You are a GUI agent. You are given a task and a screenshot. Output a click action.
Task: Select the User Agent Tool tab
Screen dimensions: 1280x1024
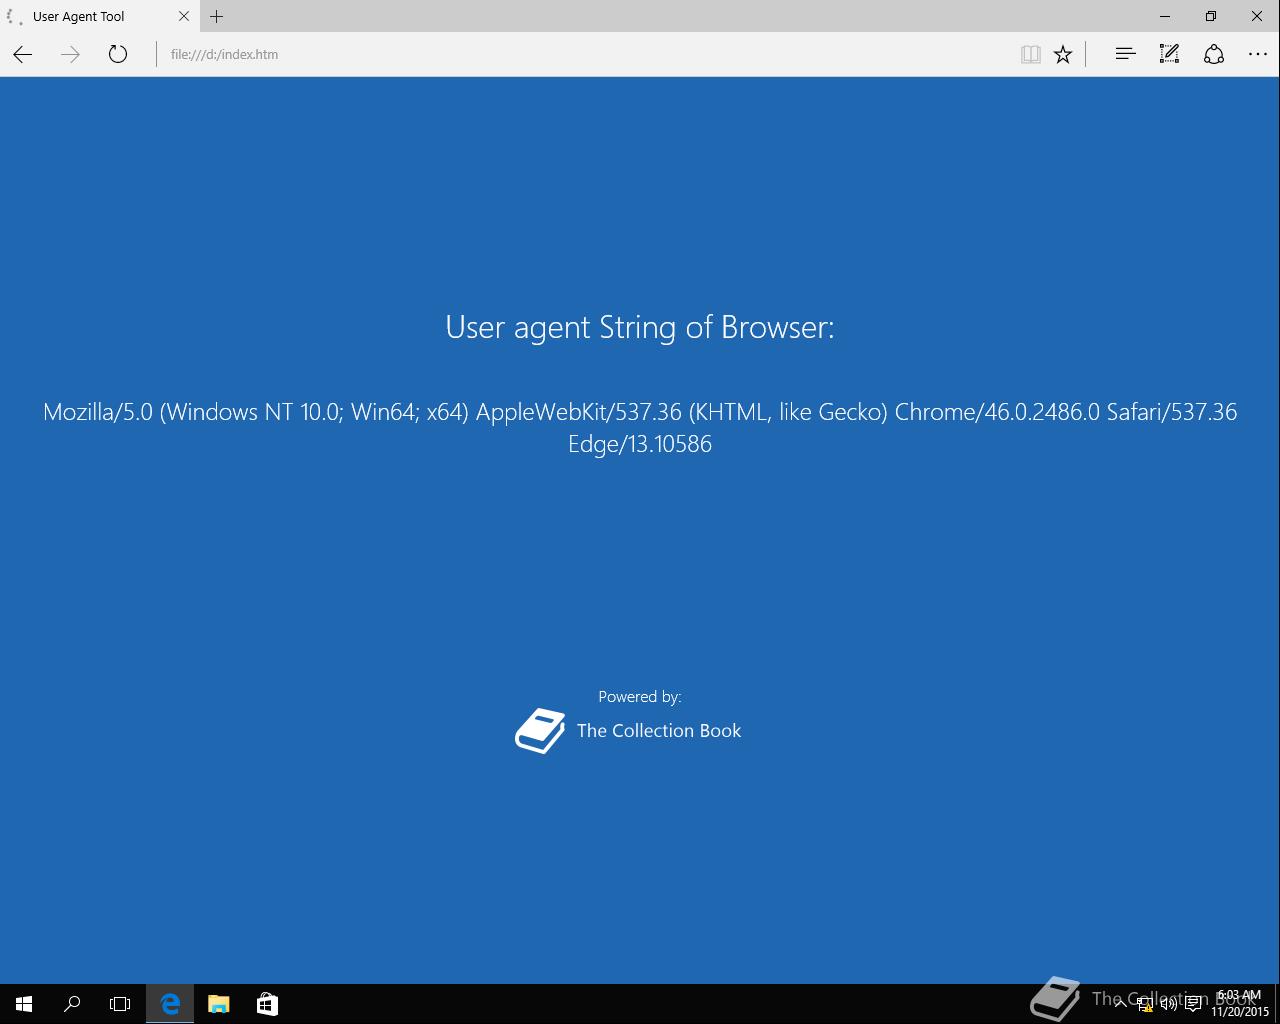click(98, 16)
